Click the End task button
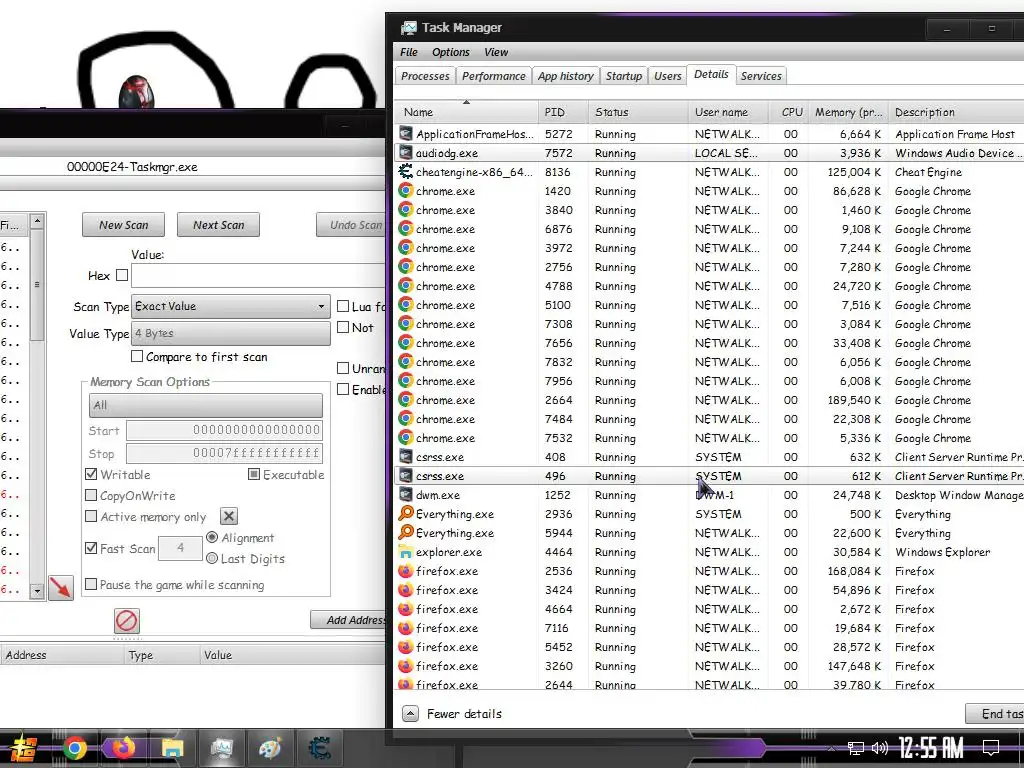 pyautogui.click(x=995, y=714)
